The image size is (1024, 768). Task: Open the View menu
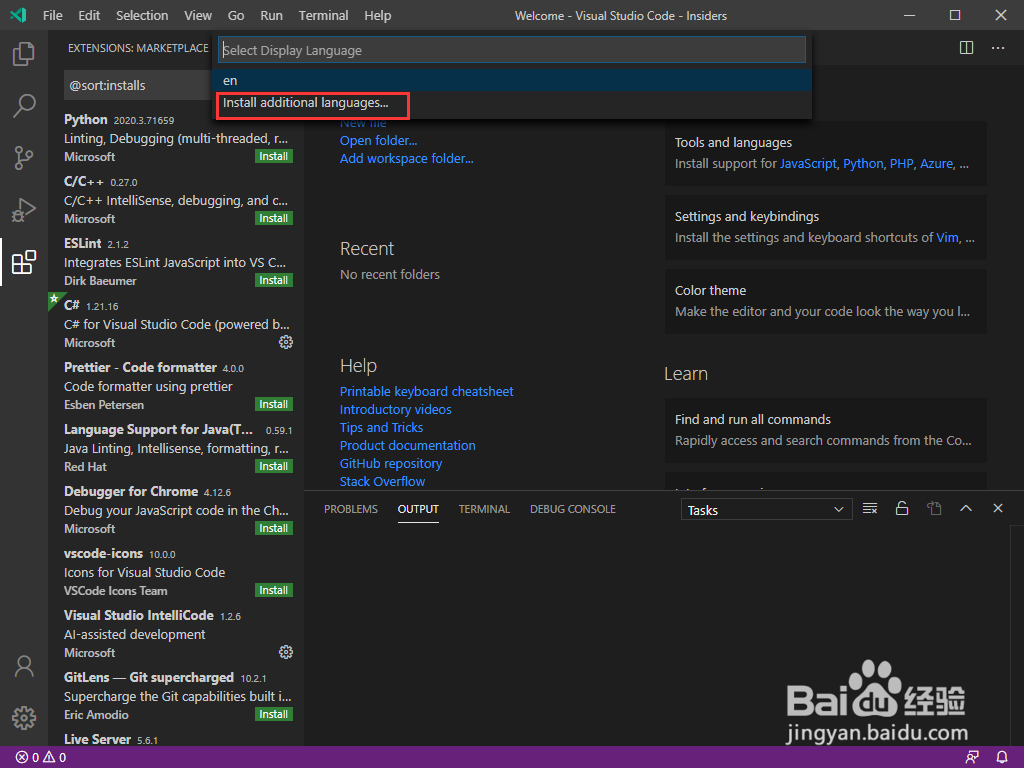[x=197, y=15]
